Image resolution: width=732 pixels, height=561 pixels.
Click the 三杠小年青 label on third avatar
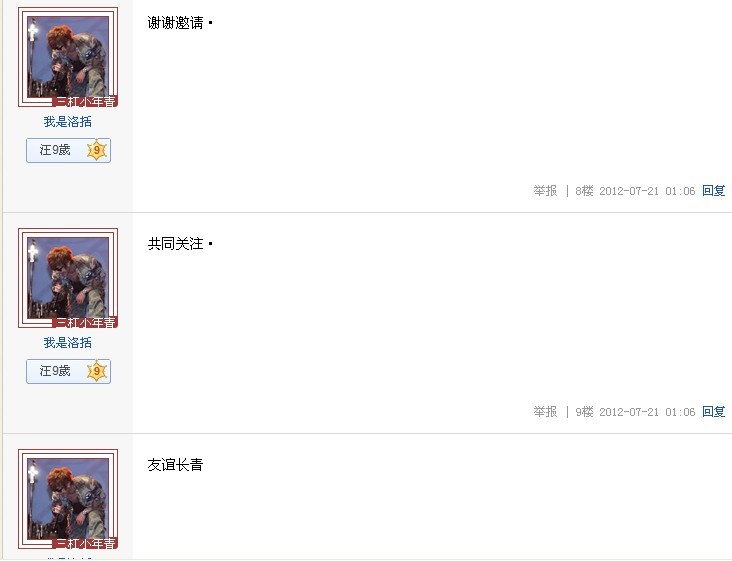point(84,543)
